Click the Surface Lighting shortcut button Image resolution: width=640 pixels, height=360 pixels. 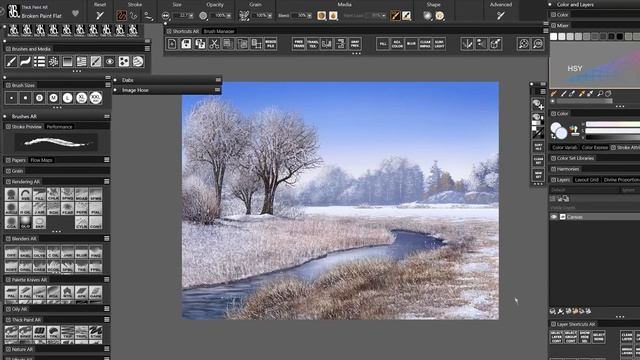[439, 44]
